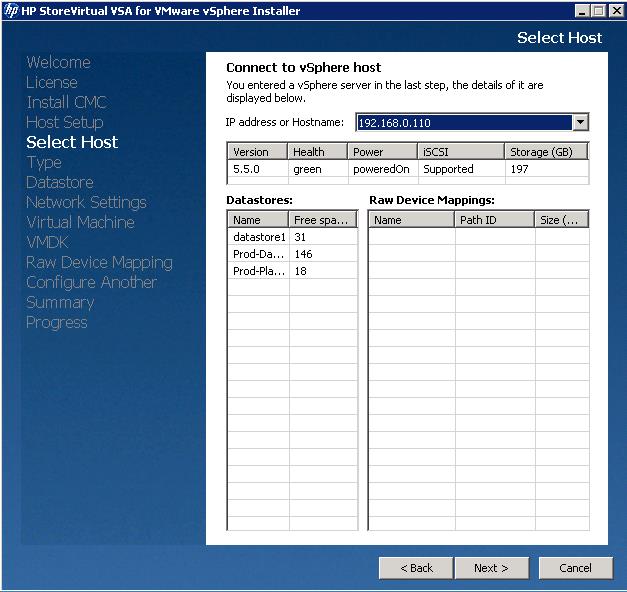Select the License step in sidebar

click(x=52, y=82)
